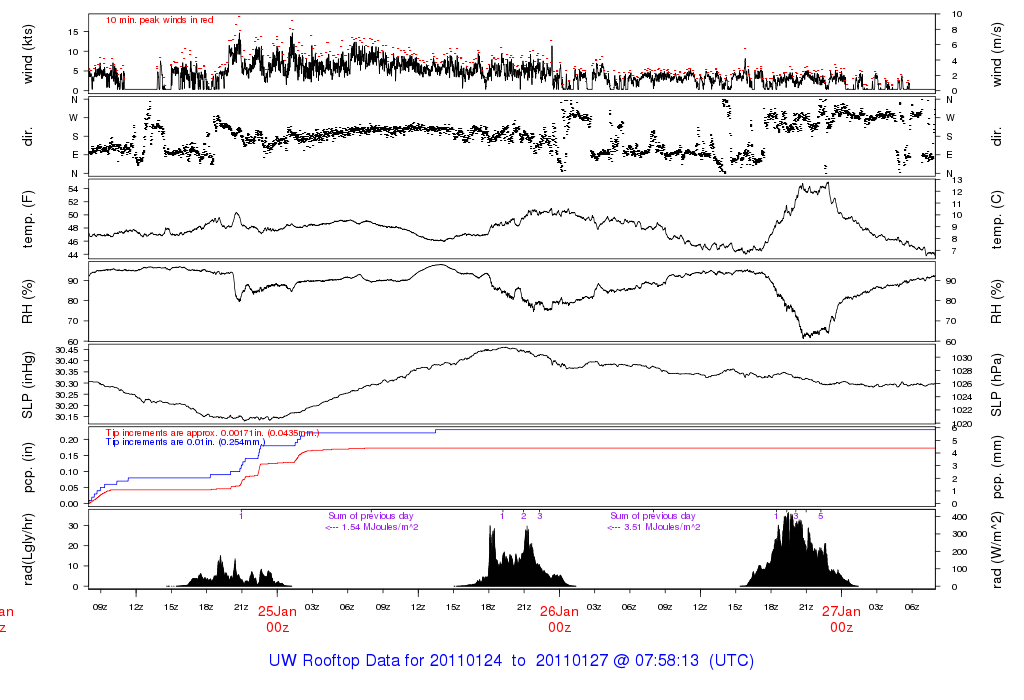
Task: Click the red tip increments 0.00171in. legend
Action: click(212, 432)
